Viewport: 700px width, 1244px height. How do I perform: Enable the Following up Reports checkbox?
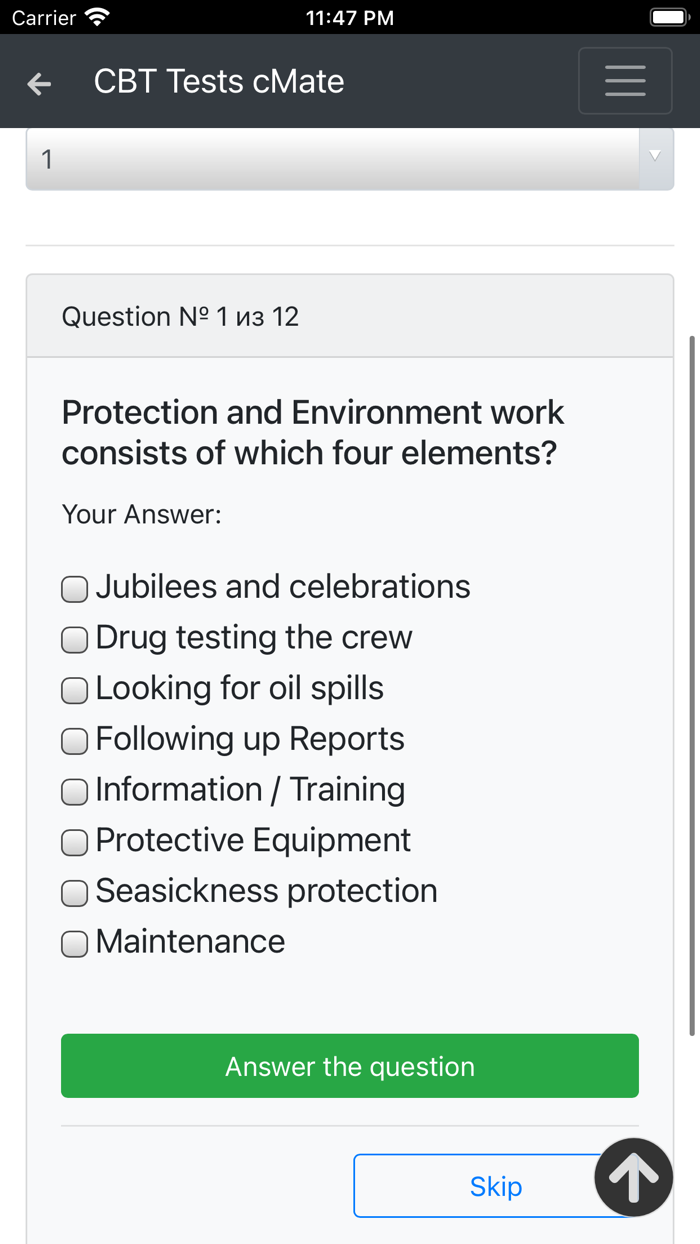(x=75, y=741)
